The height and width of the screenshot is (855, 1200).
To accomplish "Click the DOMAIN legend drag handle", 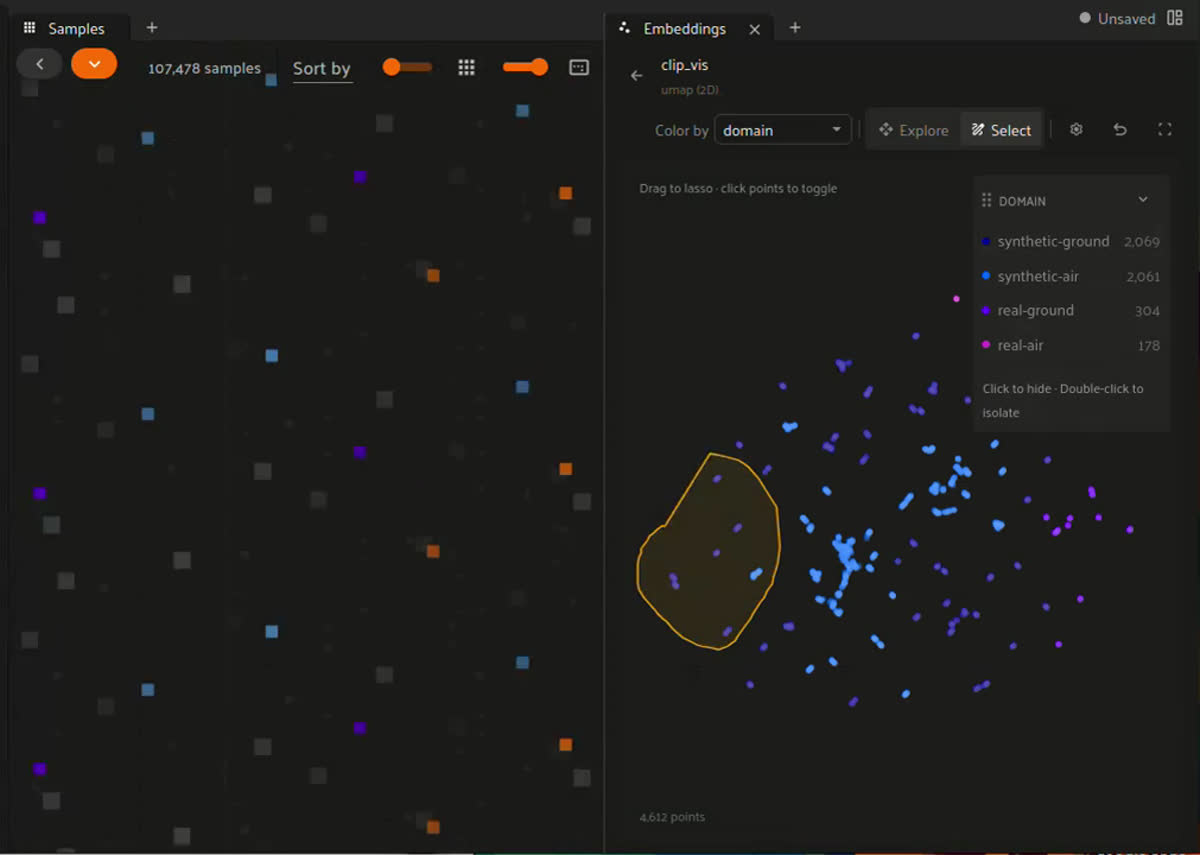I will [x=987, y=201].
